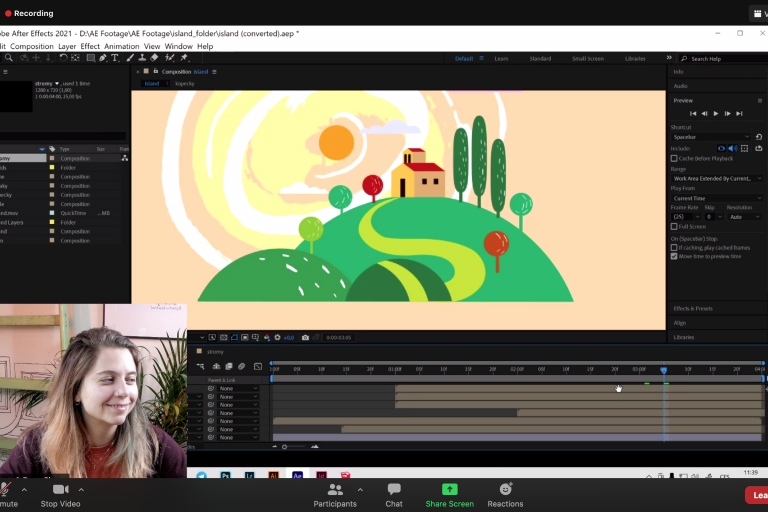Enable the Cache Before Playback checkbox

(674, 158)
